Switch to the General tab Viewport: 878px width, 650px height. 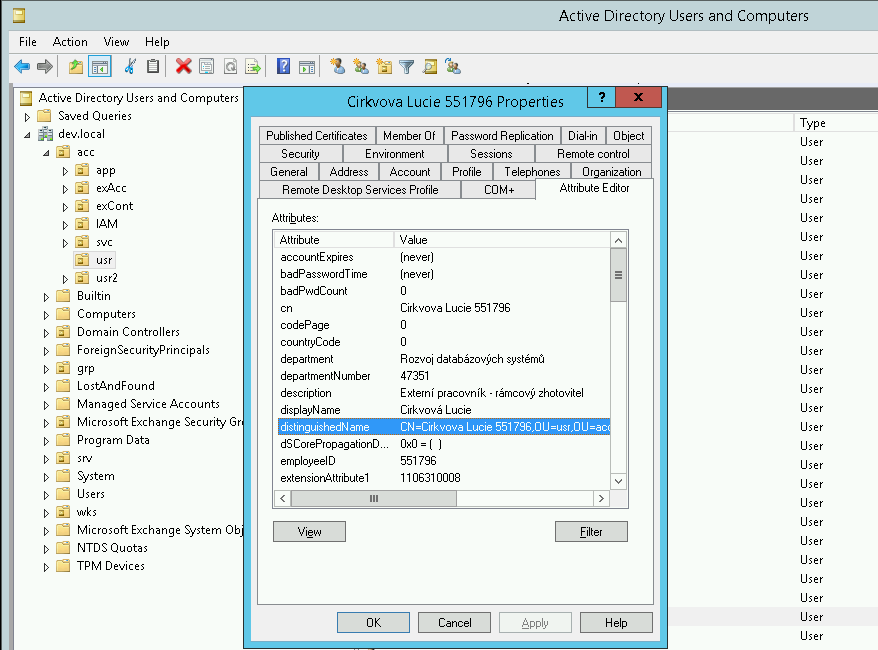click(288, 171)
